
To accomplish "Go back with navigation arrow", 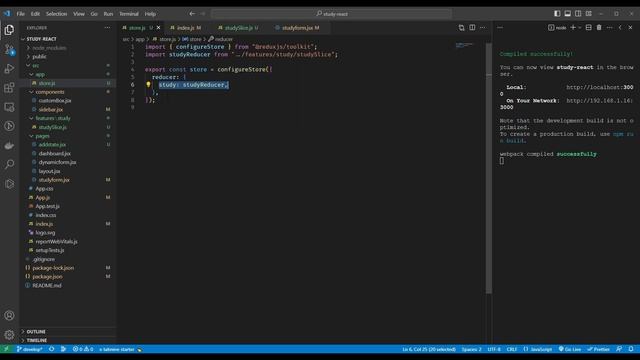I will pos(192,13).
